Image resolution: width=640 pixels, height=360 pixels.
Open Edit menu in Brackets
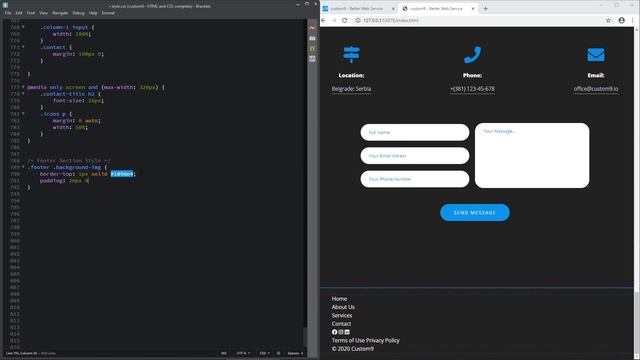(19, 13)
